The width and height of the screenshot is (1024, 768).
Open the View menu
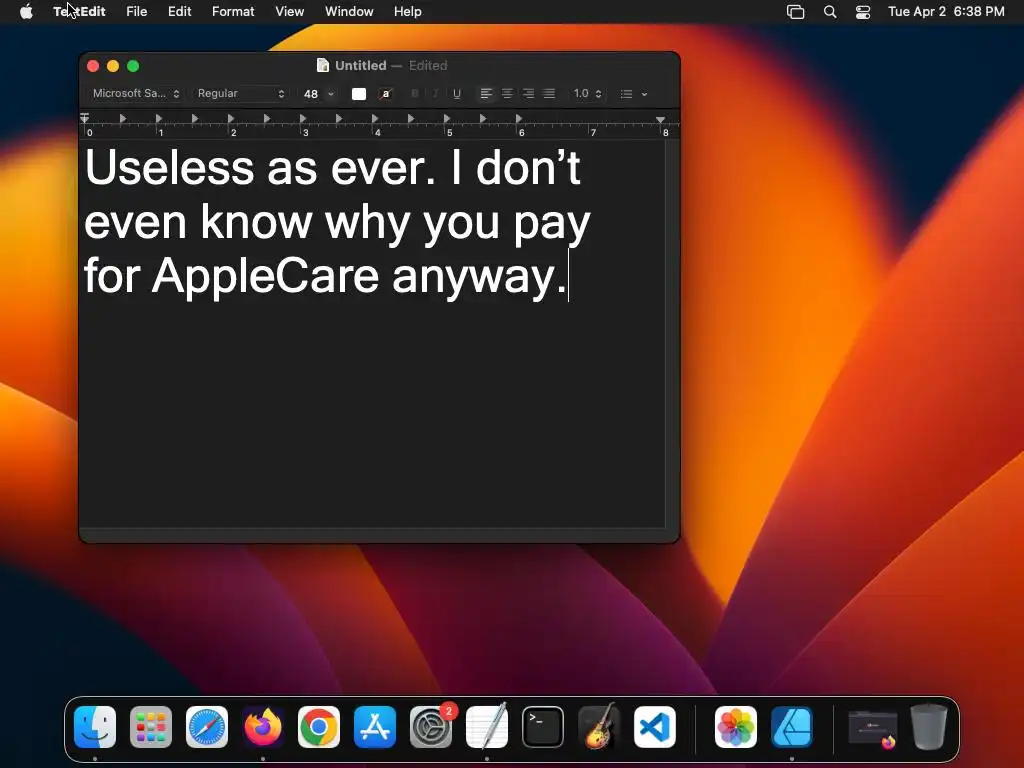289,12
